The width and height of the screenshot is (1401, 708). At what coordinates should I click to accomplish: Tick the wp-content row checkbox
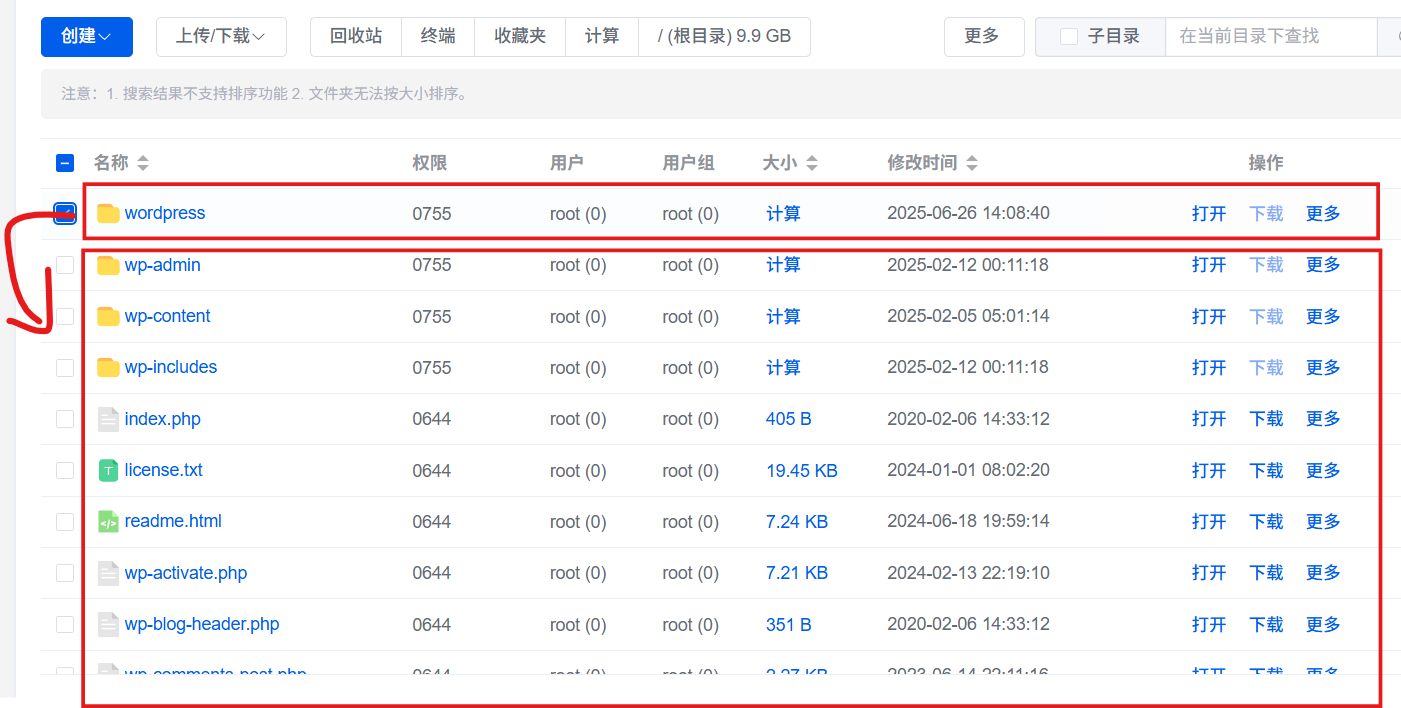click(65, 316)
